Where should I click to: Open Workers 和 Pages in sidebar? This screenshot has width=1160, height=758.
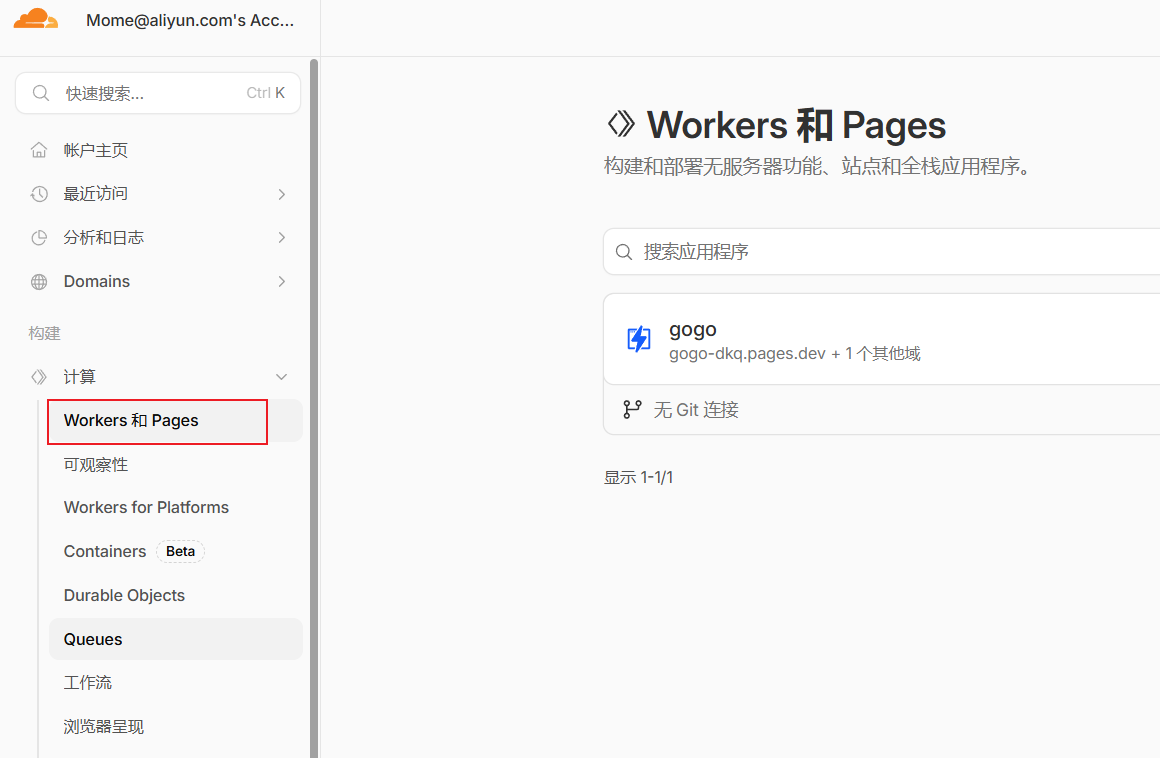(131, 421)
